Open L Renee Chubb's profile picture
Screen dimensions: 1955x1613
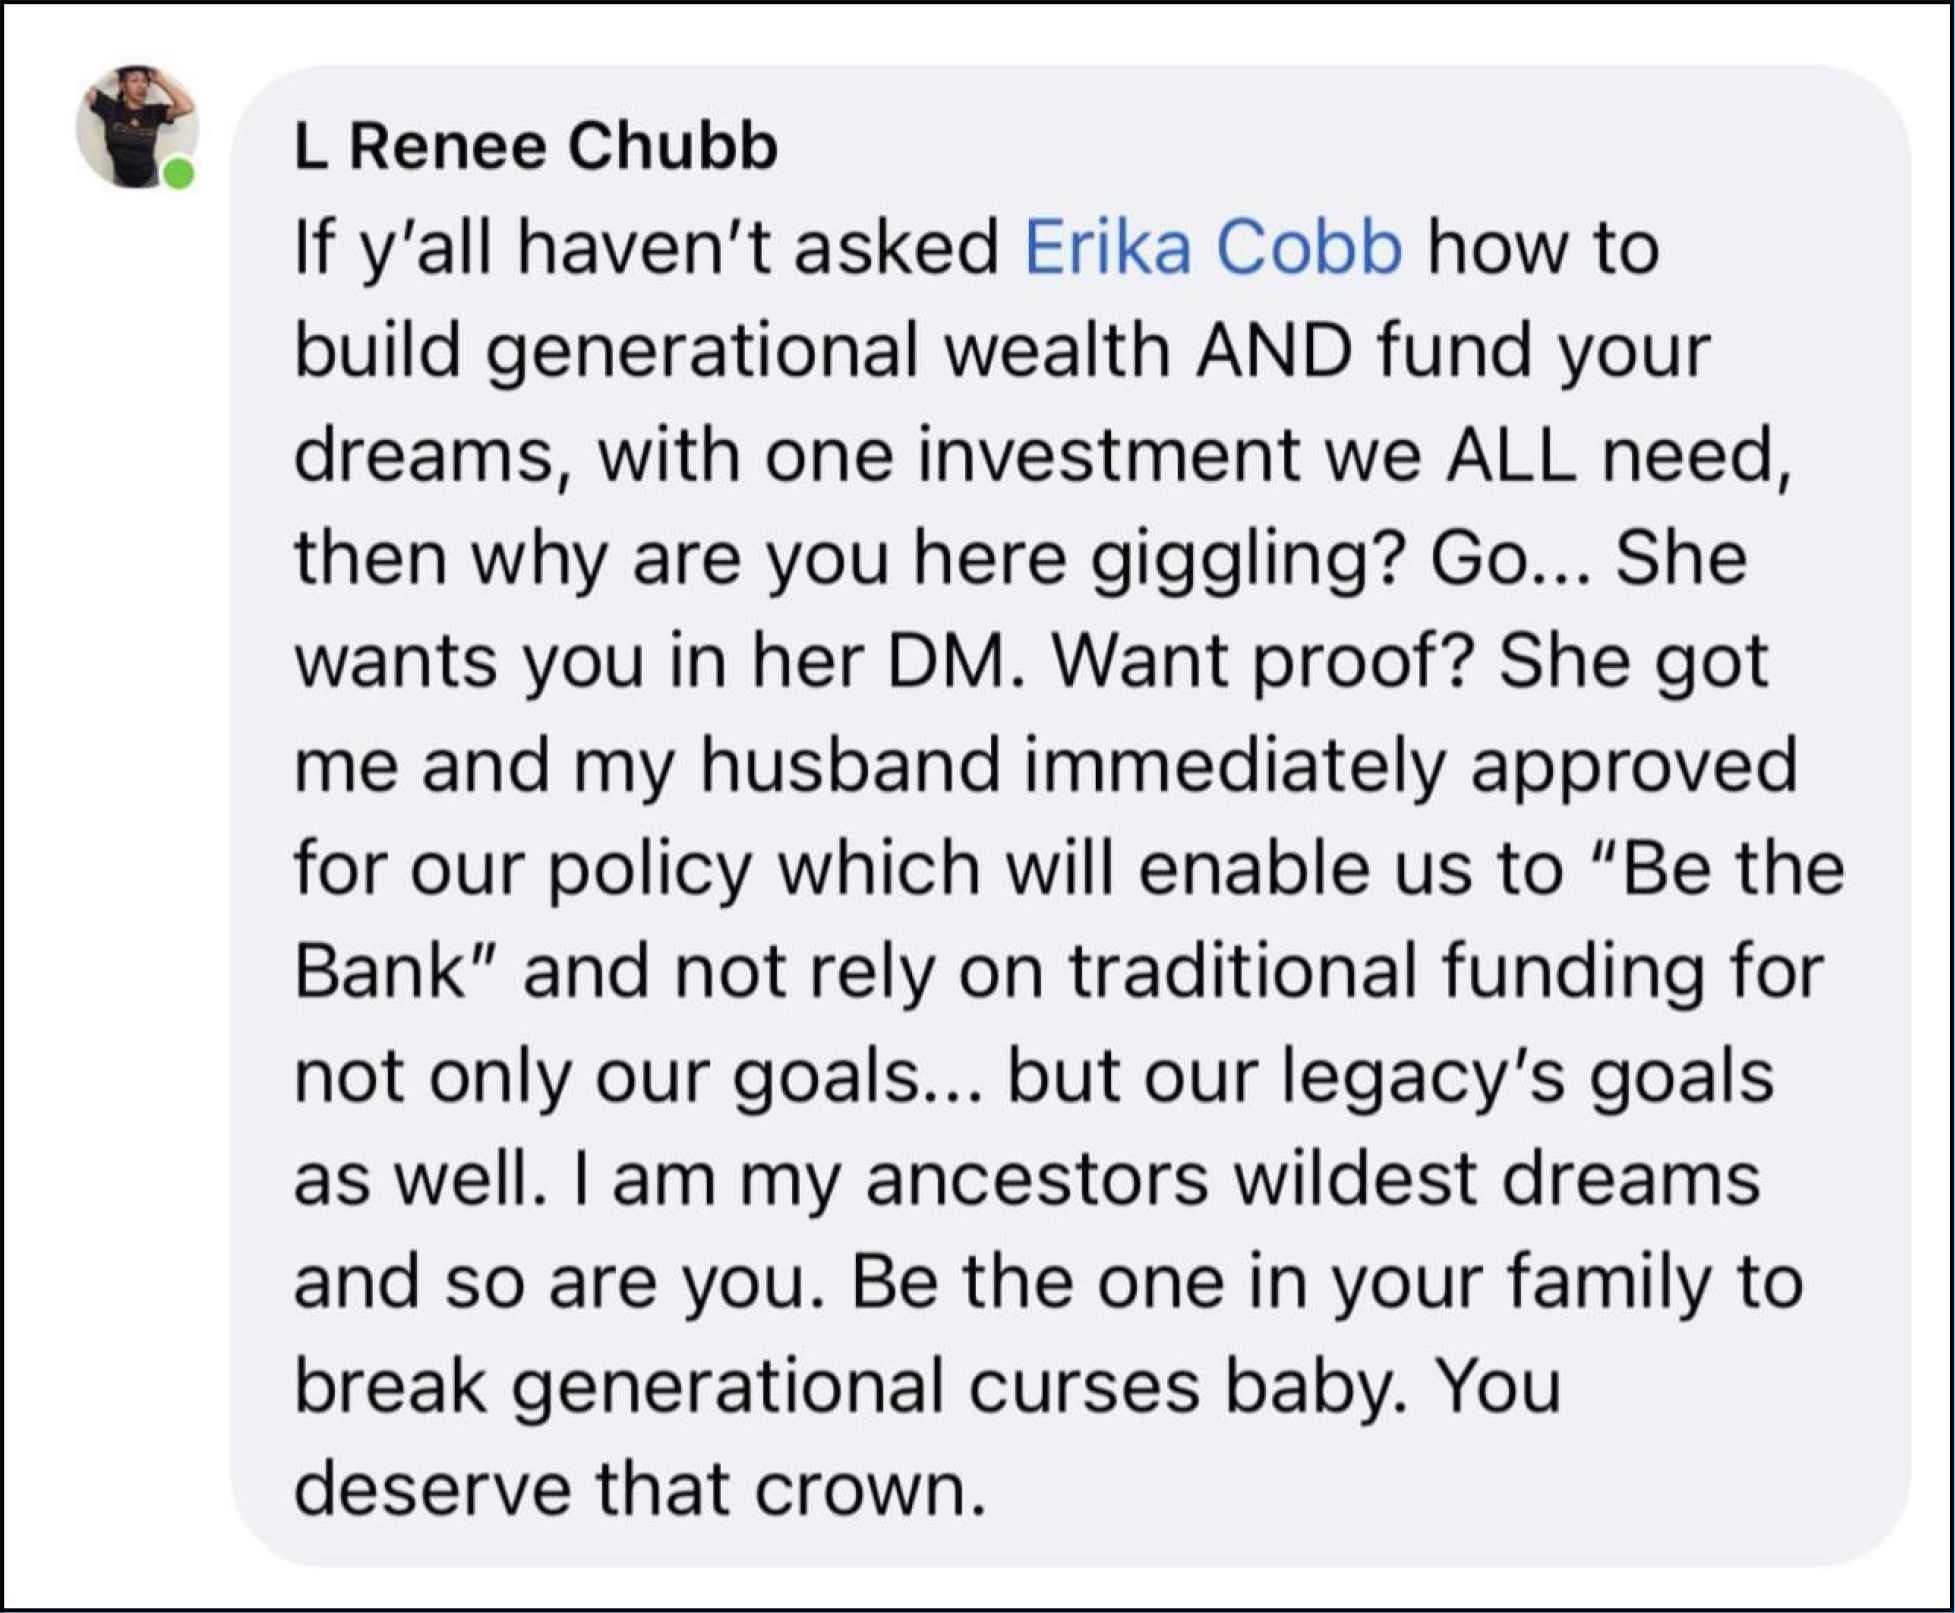tap(135, 125)
